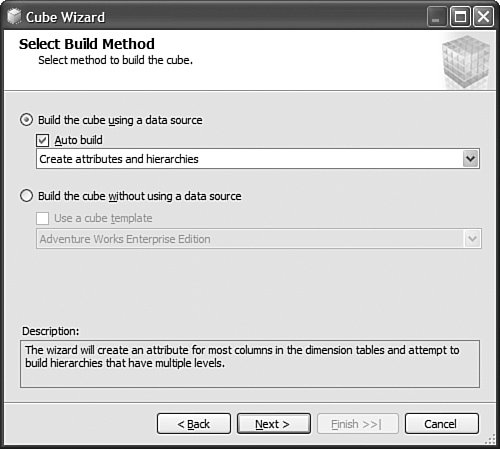The image size is (500, 449).
Task: Click the Description text box
Action: click(250, 364)
